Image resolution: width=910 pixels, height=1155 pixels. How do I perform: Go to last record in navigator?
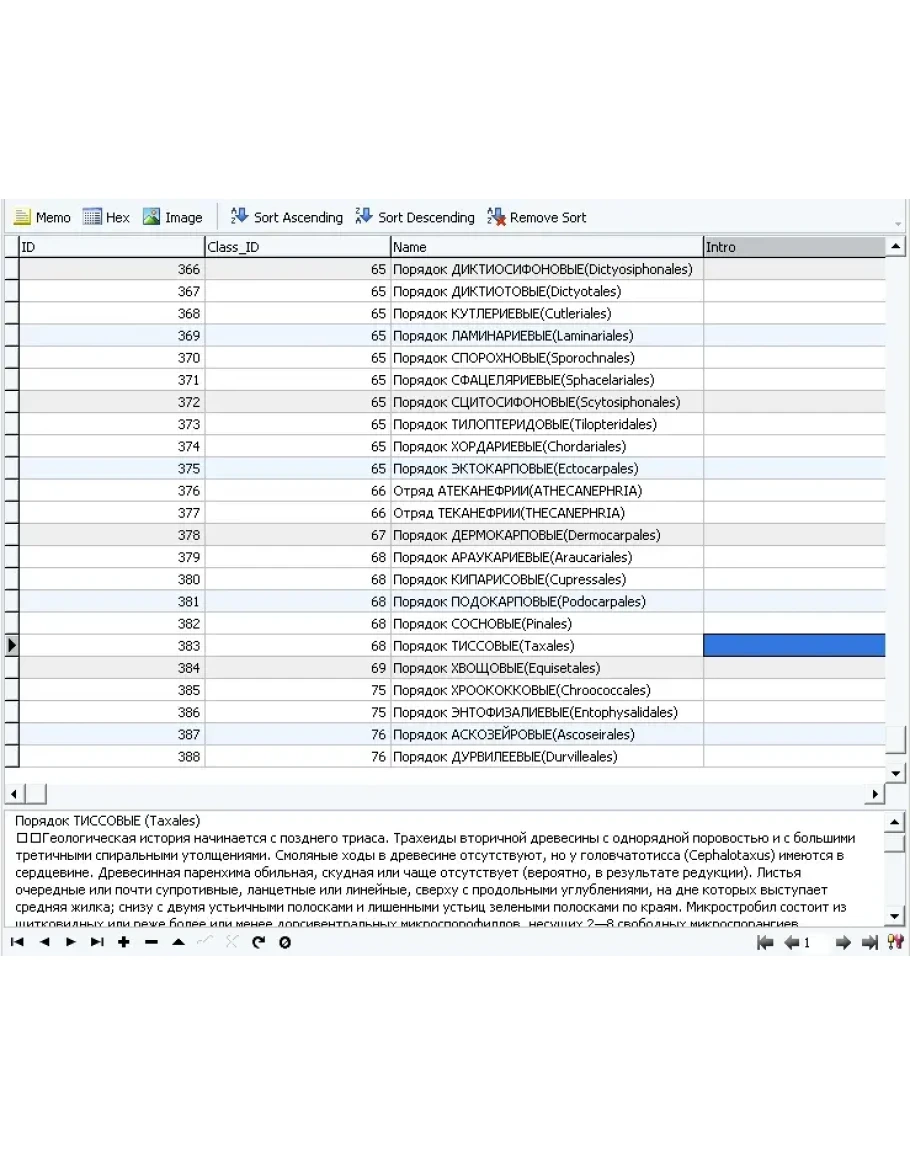[x=97, y=942]
